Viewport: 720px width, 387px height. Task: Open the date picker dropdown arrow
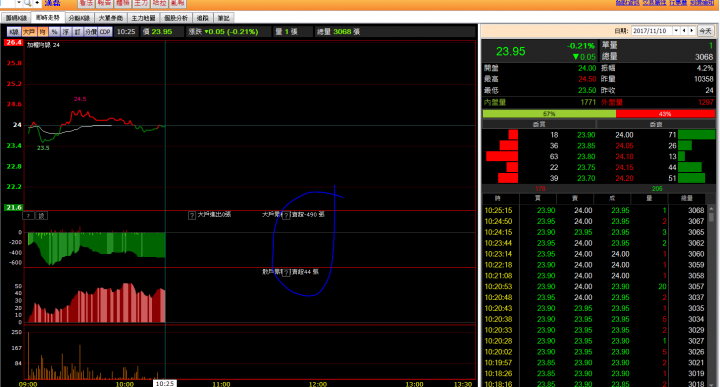676,31
